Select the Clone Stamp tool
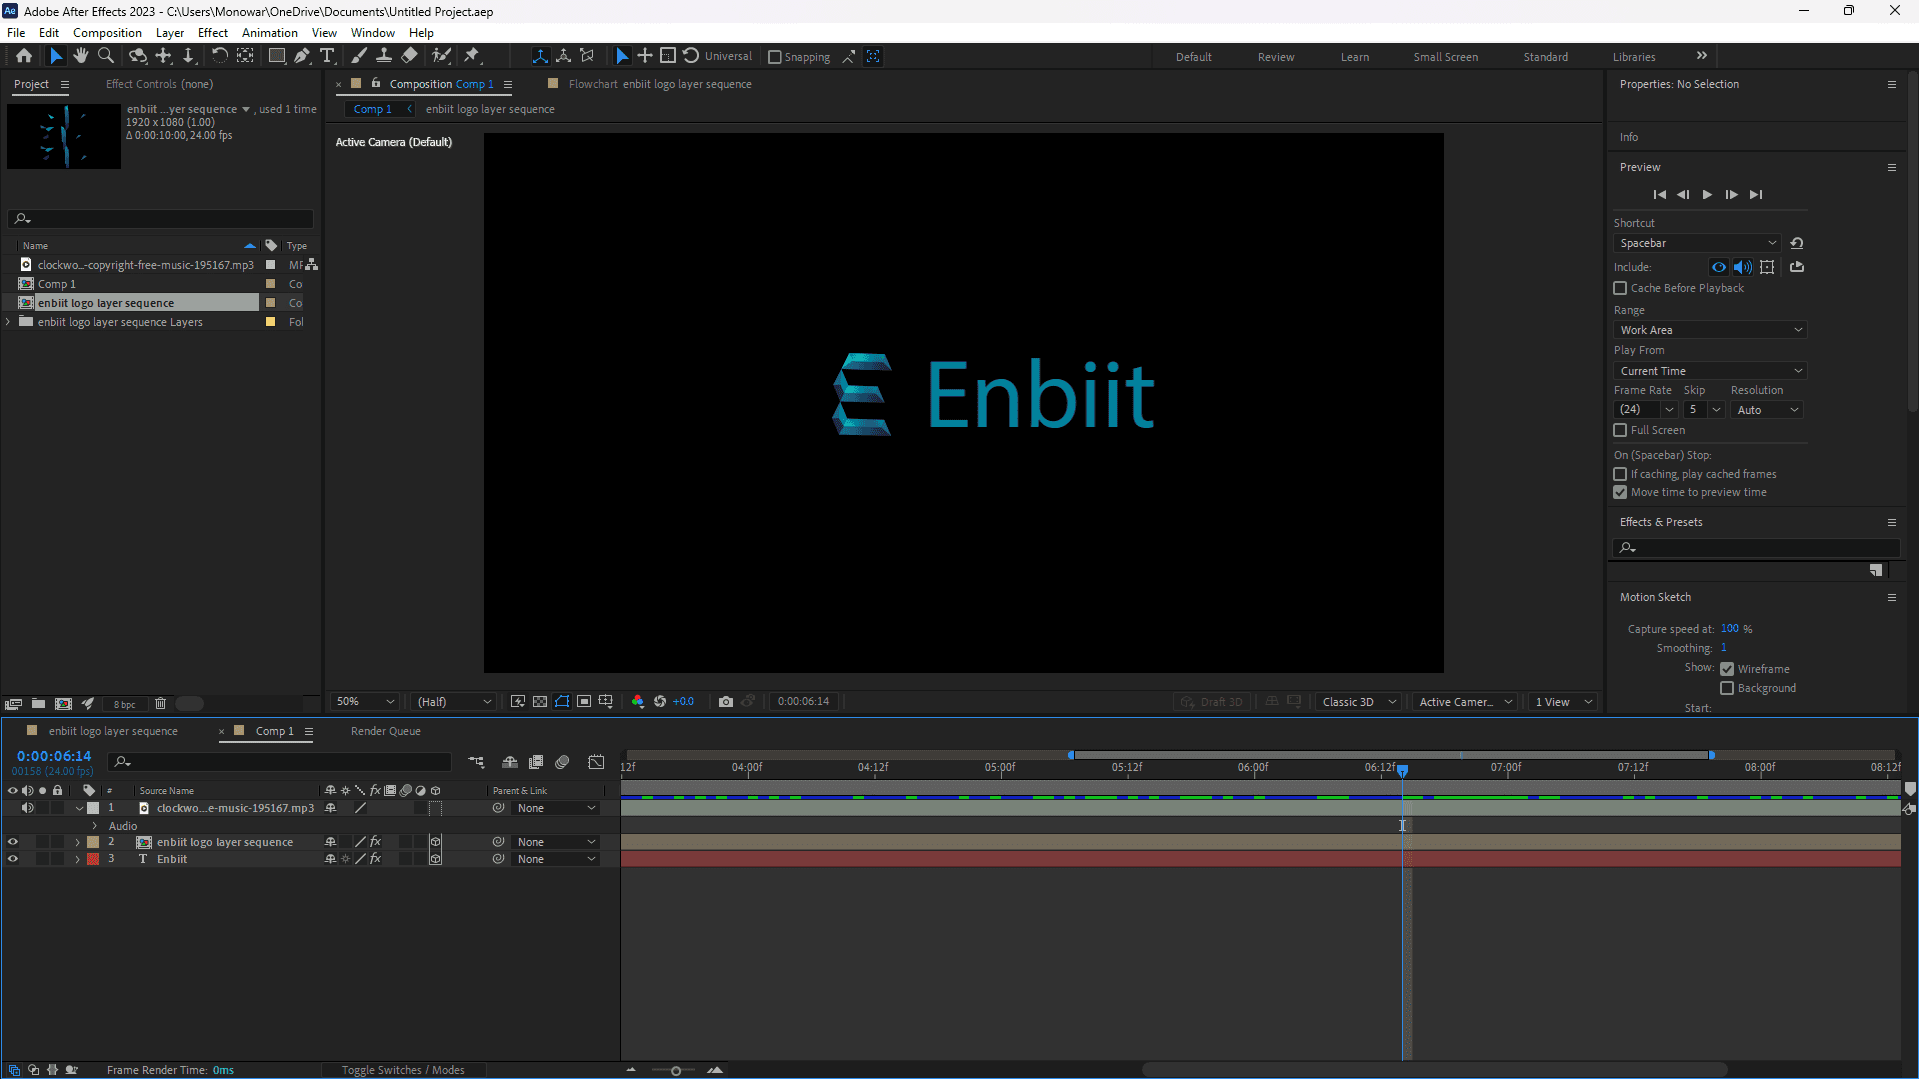 [x=383, y=56]
